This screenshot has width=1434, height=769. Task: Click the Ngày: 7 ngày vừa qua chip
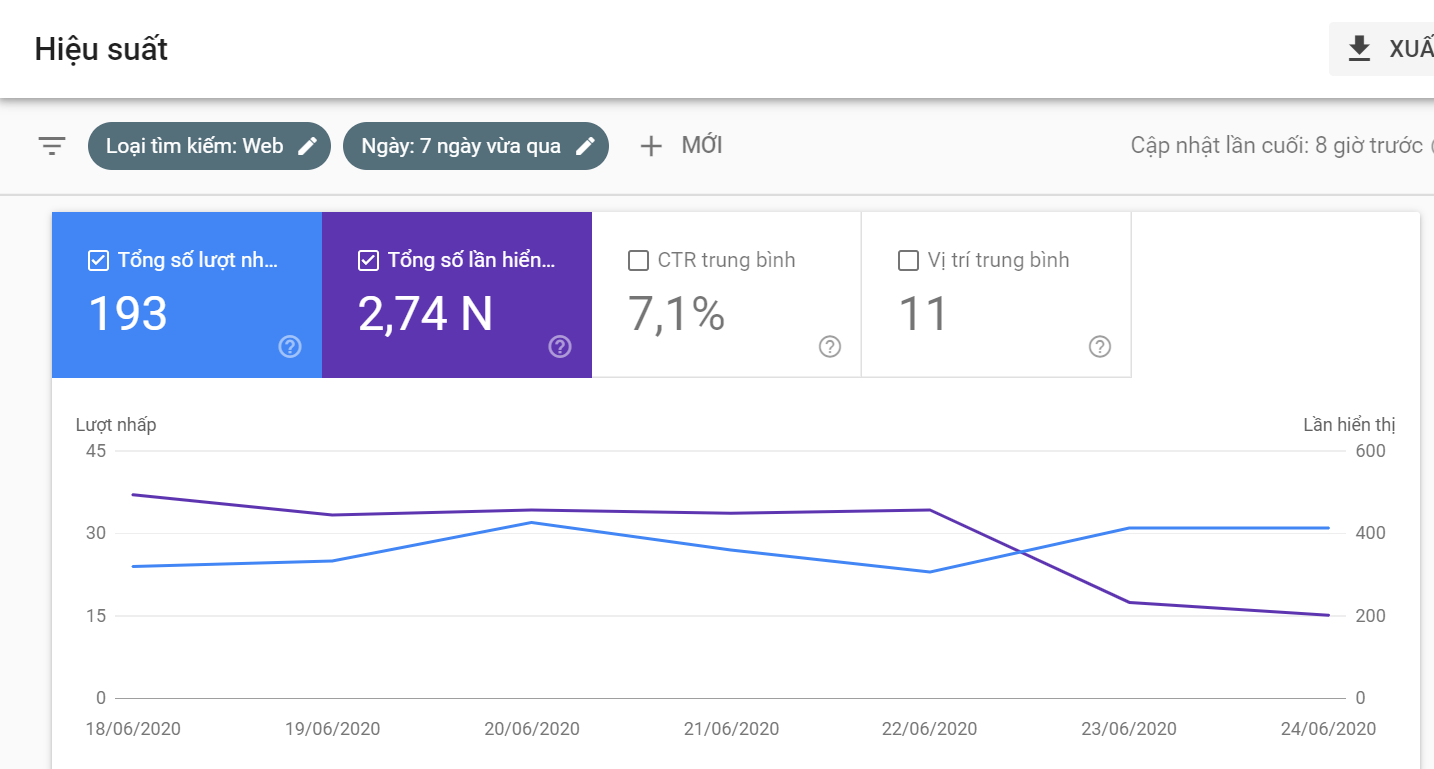[x=476, y=146]
